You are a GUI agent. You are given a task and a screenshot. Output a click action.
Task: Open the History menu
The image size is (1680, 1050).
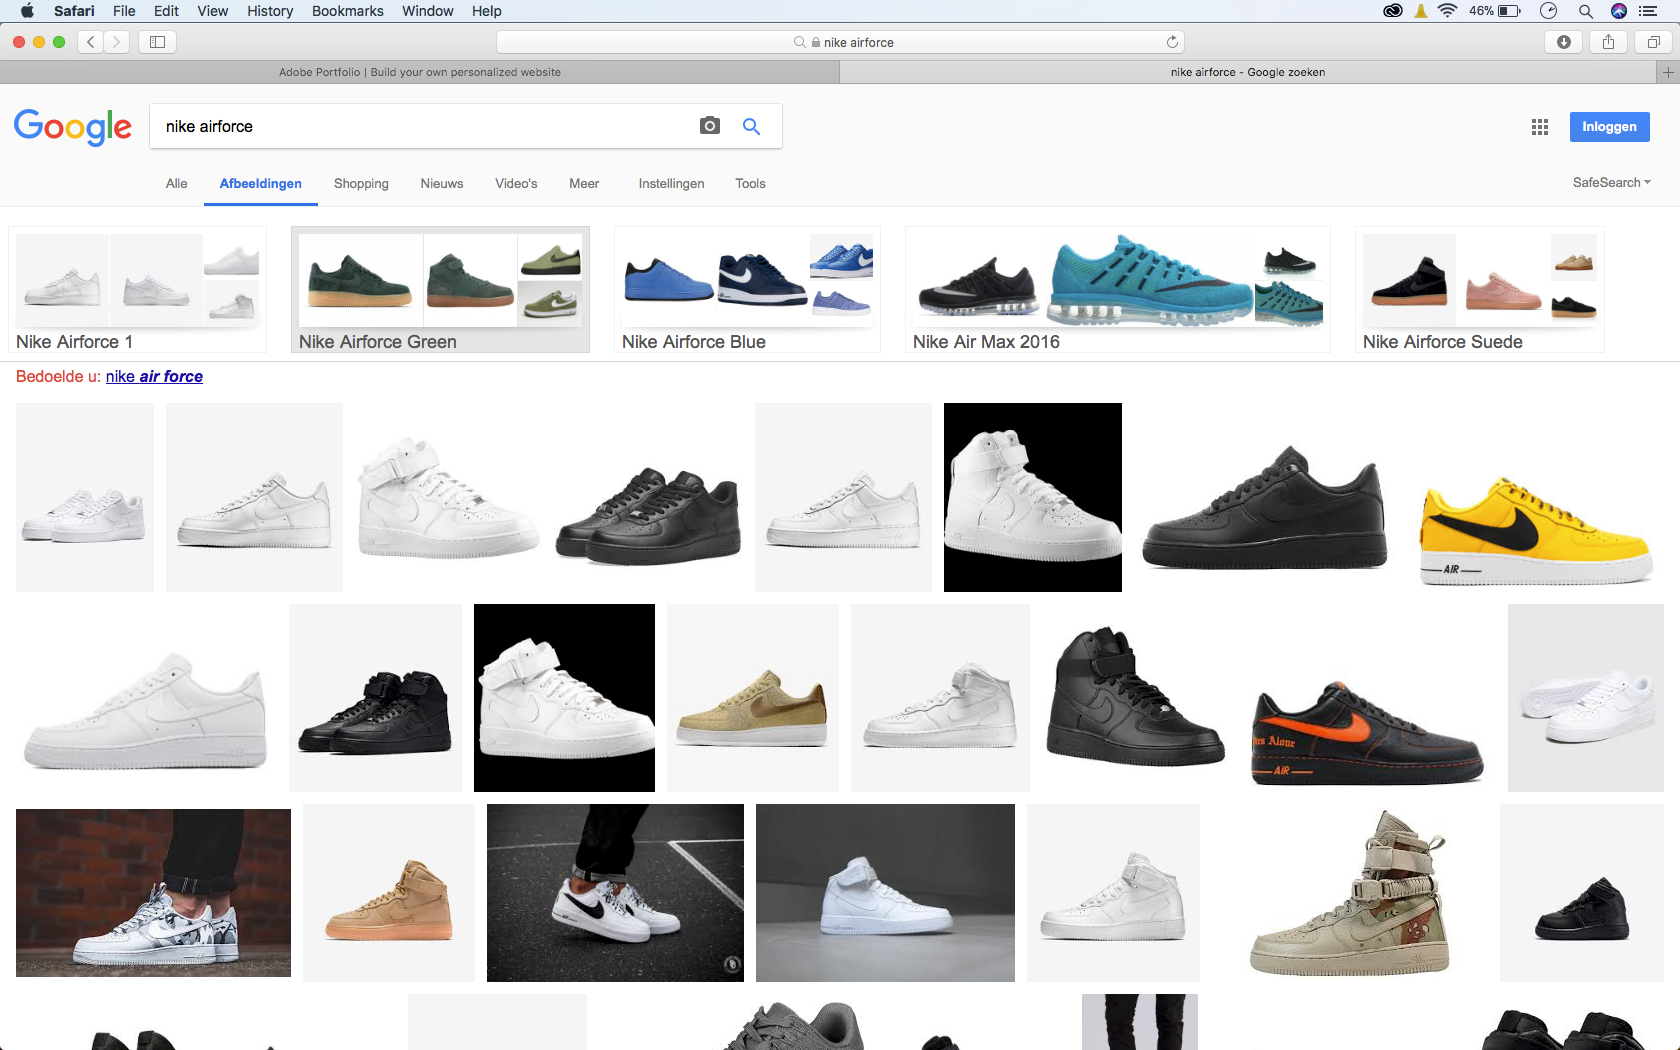coord(270,11)
